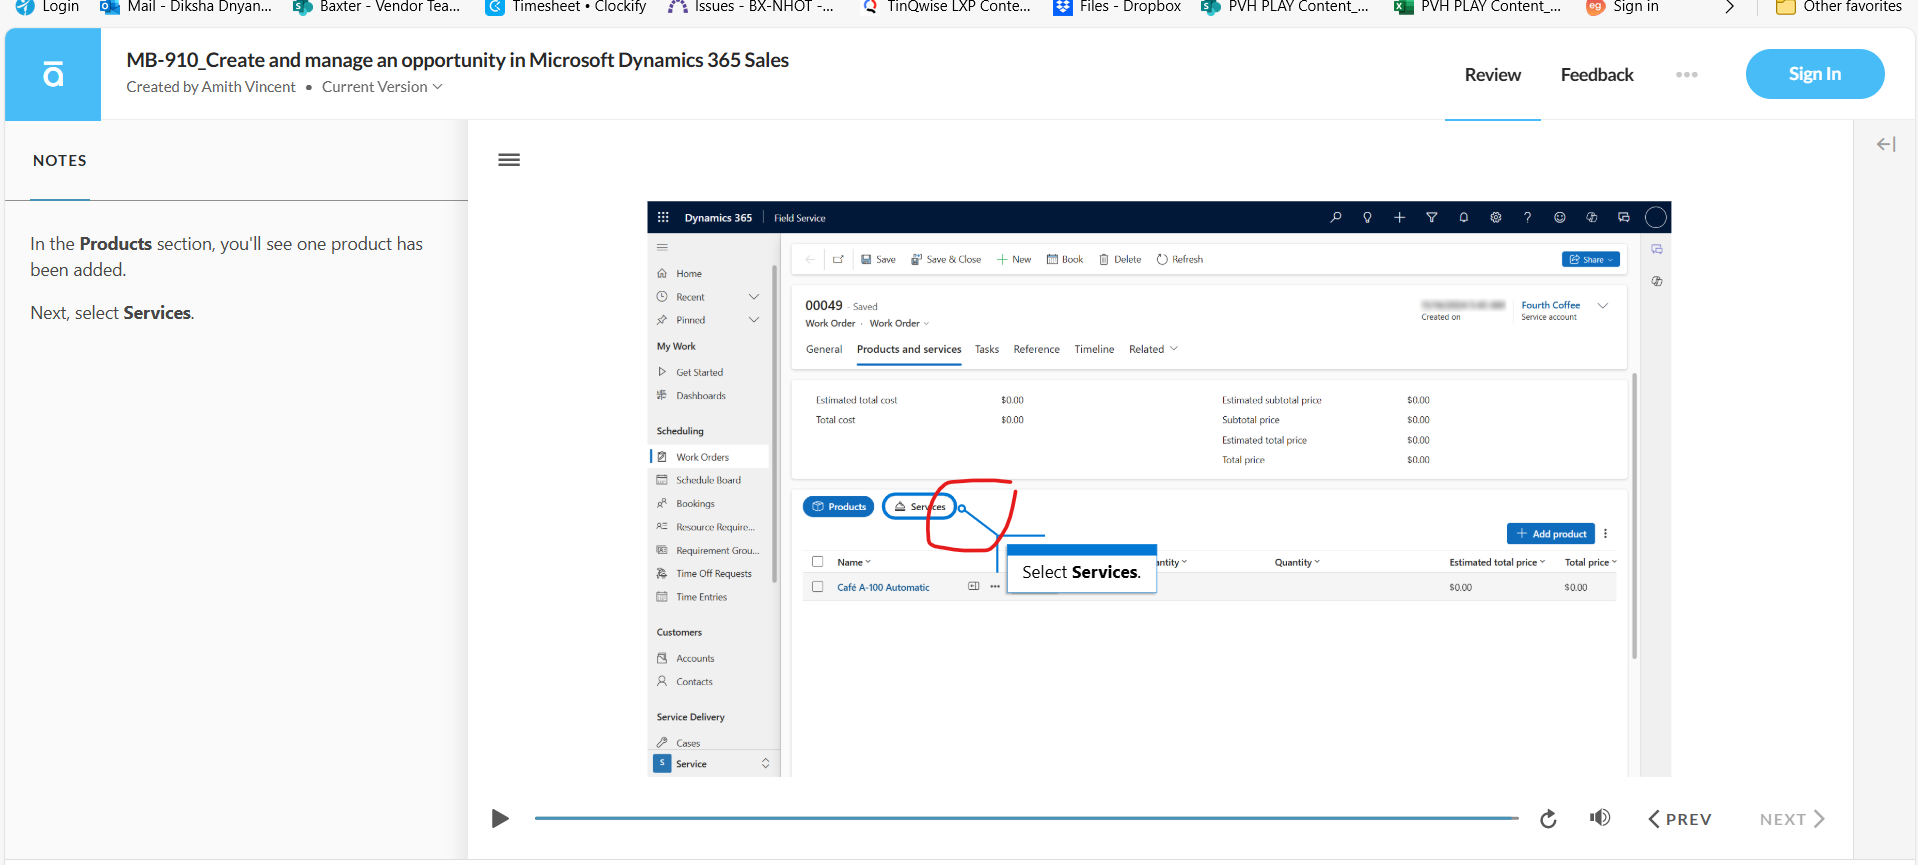Click the search magnifier in Dynamics header
Viewport: 1918px width, 865px height.
click(1335, 217)
